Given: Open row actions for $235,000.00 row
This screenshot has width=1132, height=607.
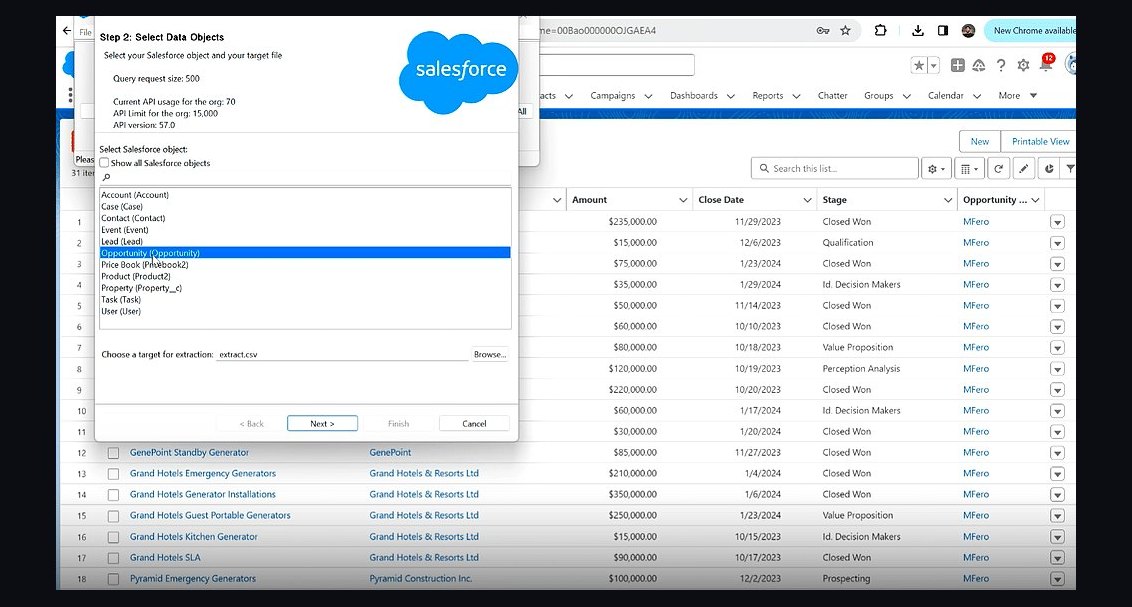Looking at the screenshot, I should point(1058,222).
